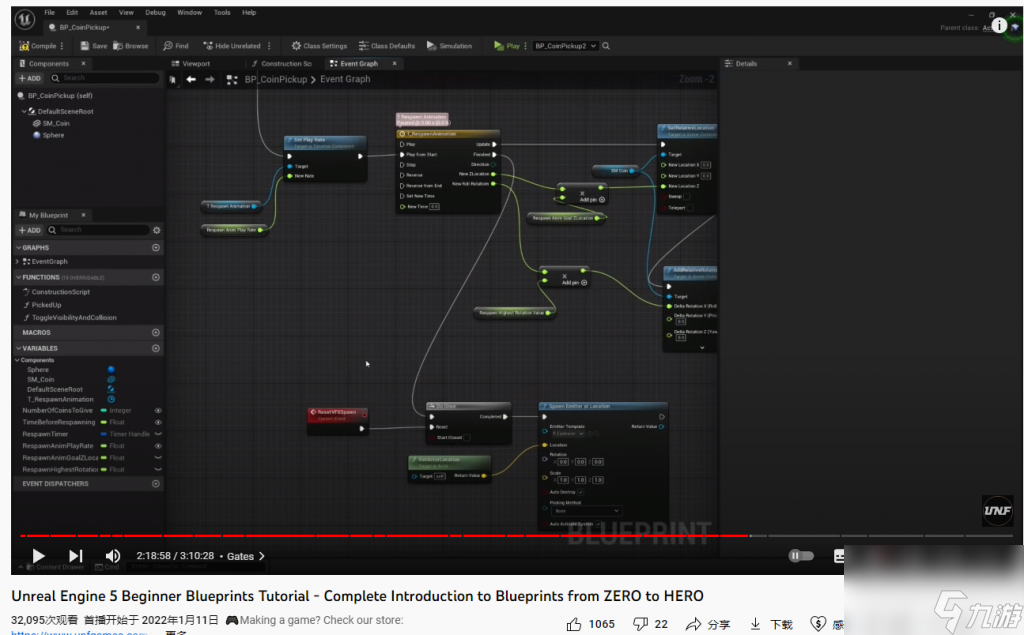Click the Gates chapter label
Screen dimensions: 1024x635
click(240, 557)
